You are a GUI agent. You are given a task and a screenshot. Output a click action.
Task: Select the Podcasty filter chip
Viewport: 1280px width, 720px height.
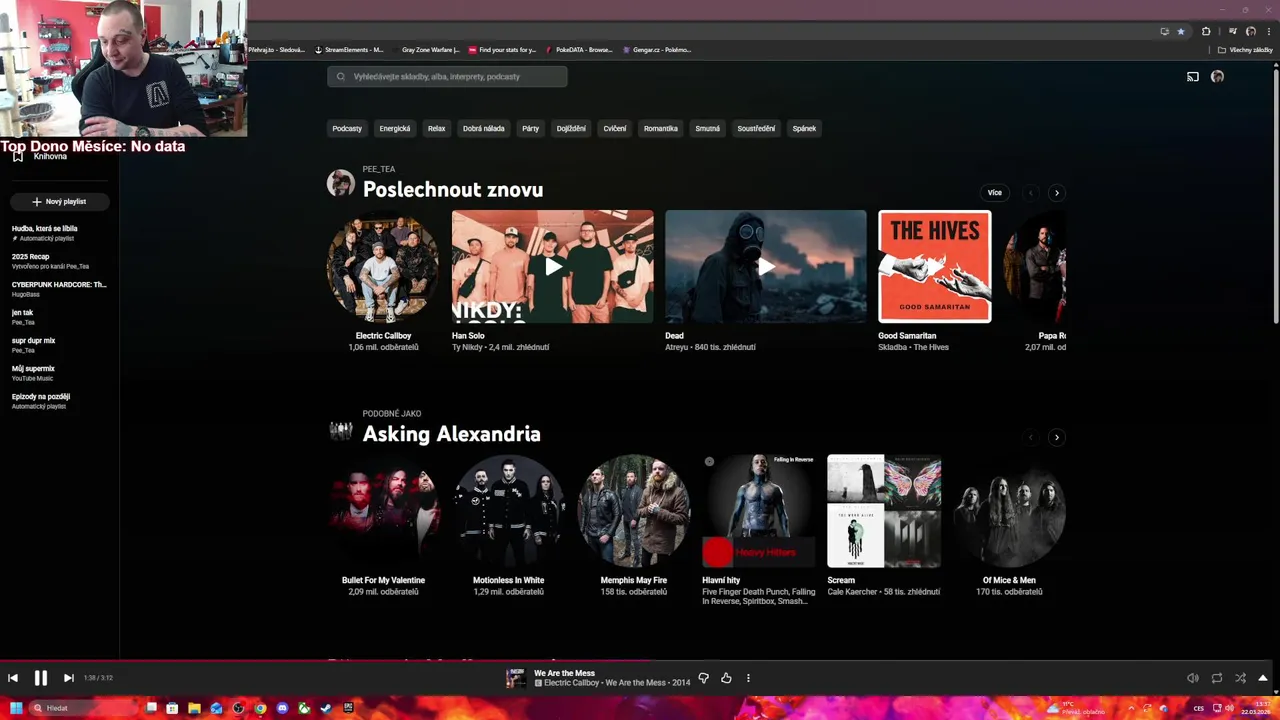coord(347,128)
